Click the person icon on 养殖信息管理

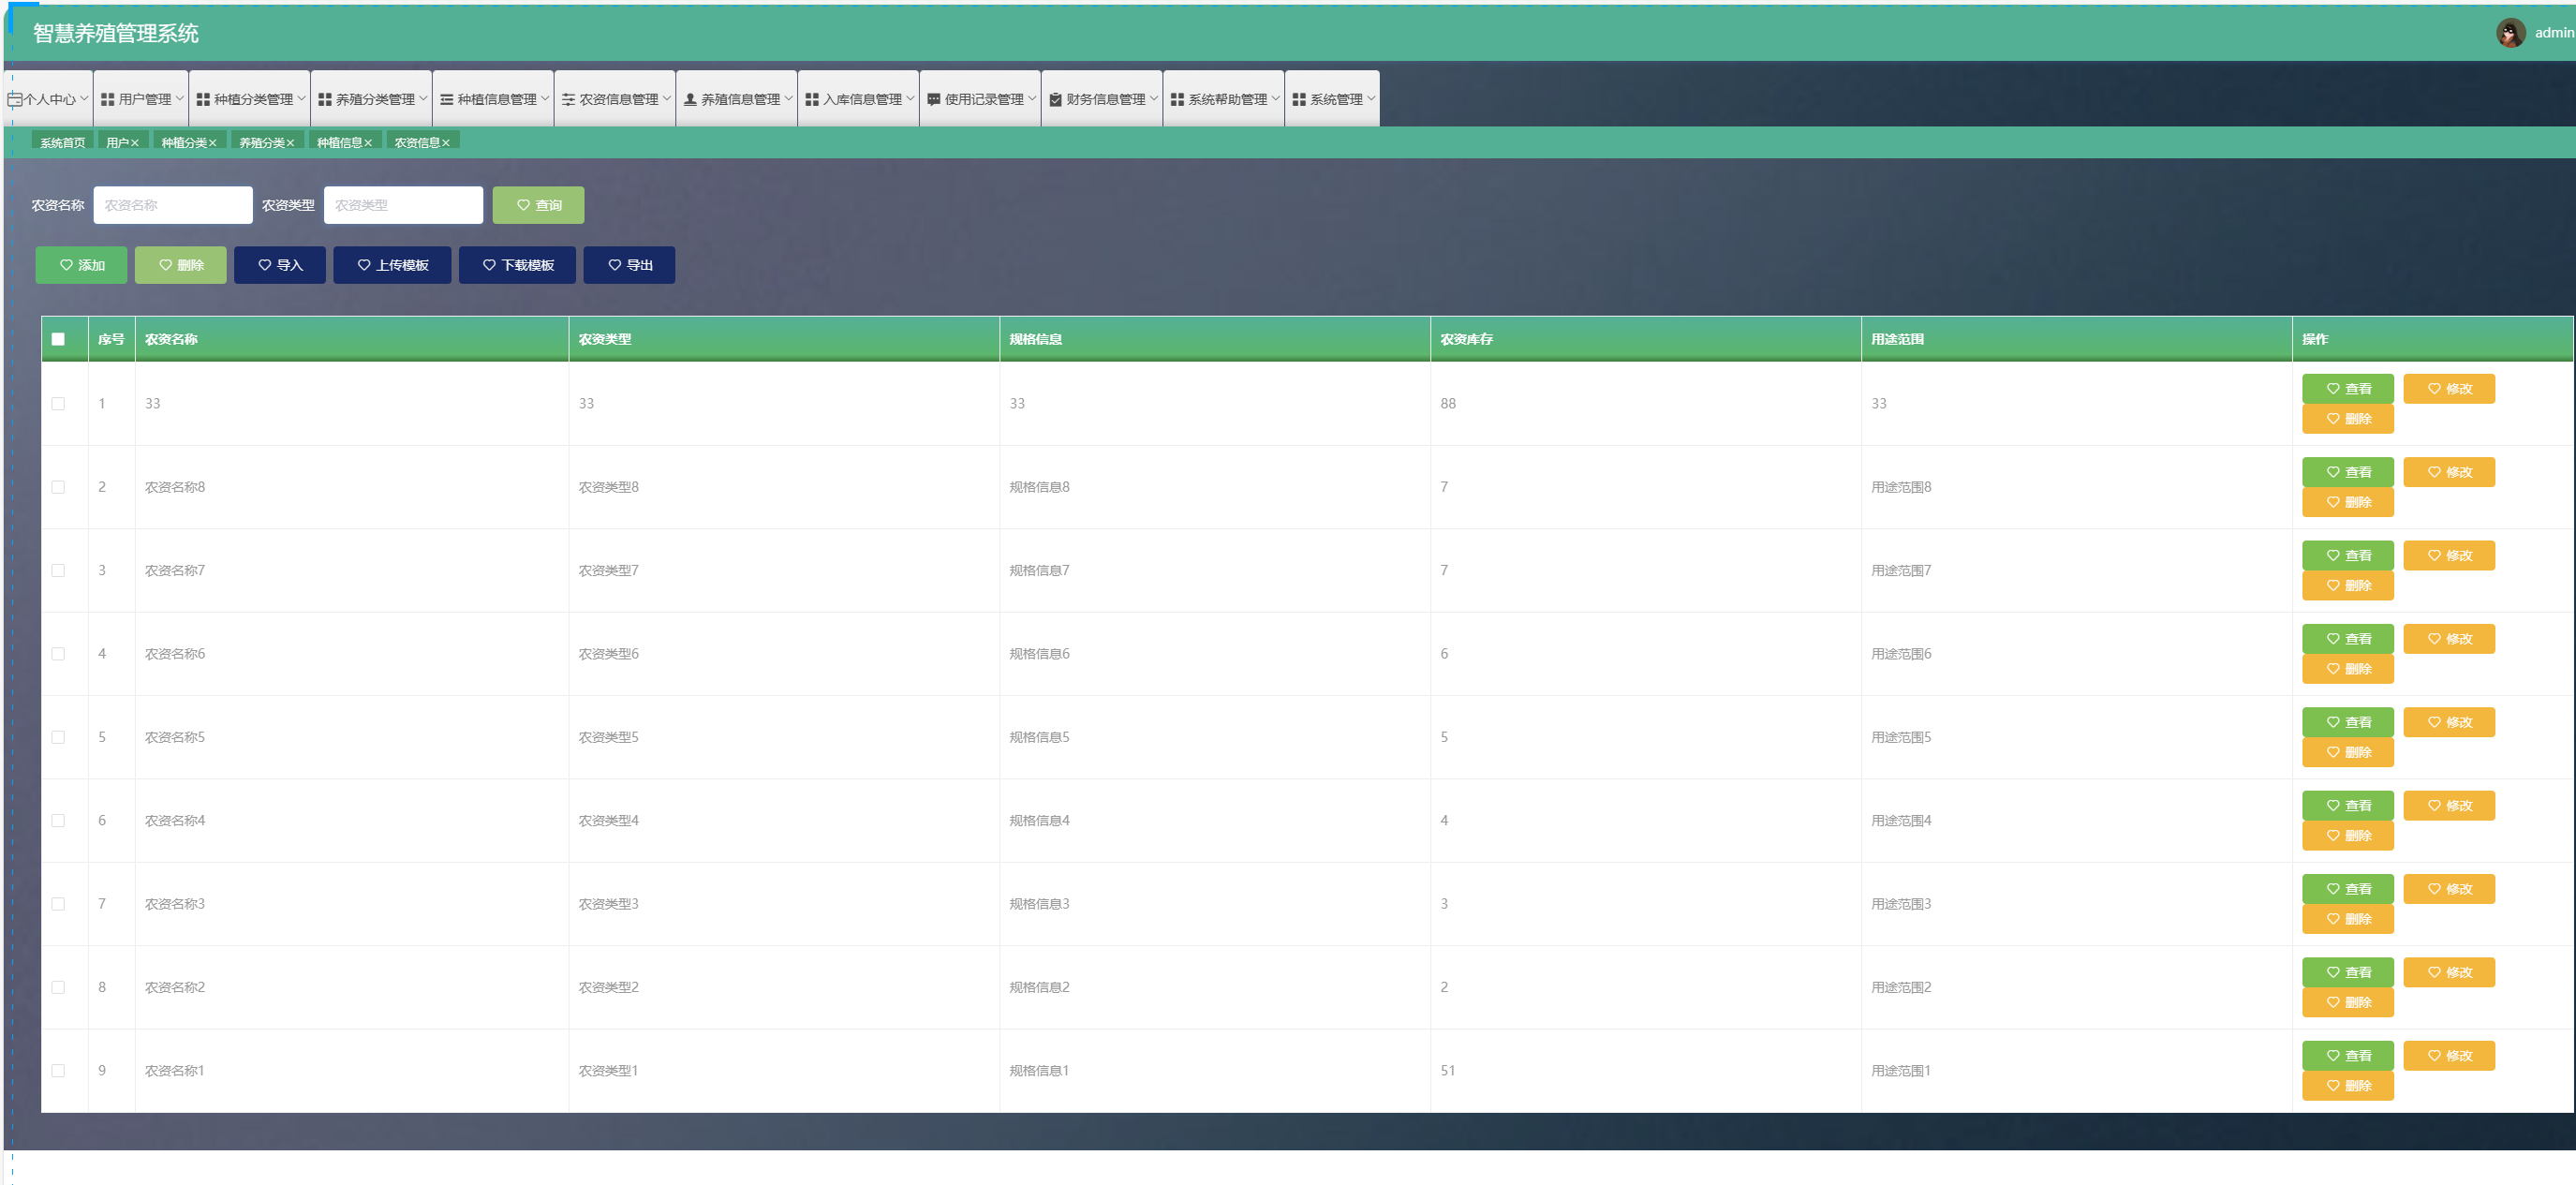pyautogui.click(x=690, y=99)
